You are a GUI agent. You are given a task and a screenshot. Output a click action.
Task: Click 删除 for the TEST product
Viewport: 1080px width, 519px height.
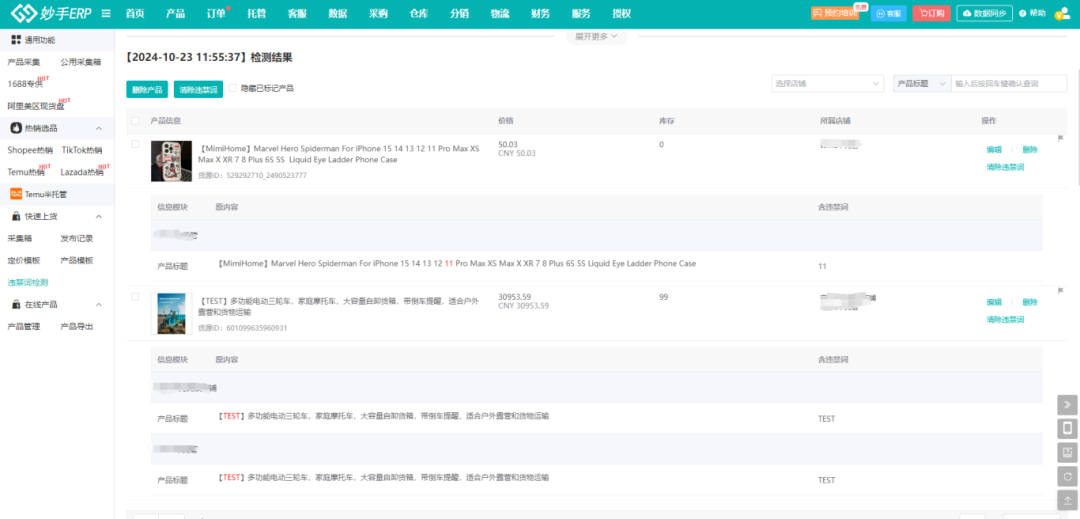pyautogui.click(x=1030, y=302)
